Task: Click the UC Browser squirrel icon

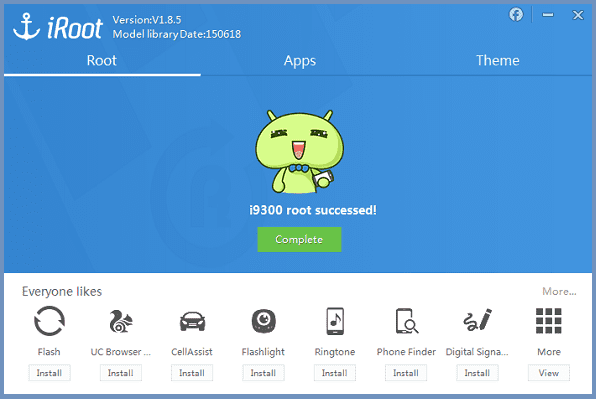Action: [120, 321]
